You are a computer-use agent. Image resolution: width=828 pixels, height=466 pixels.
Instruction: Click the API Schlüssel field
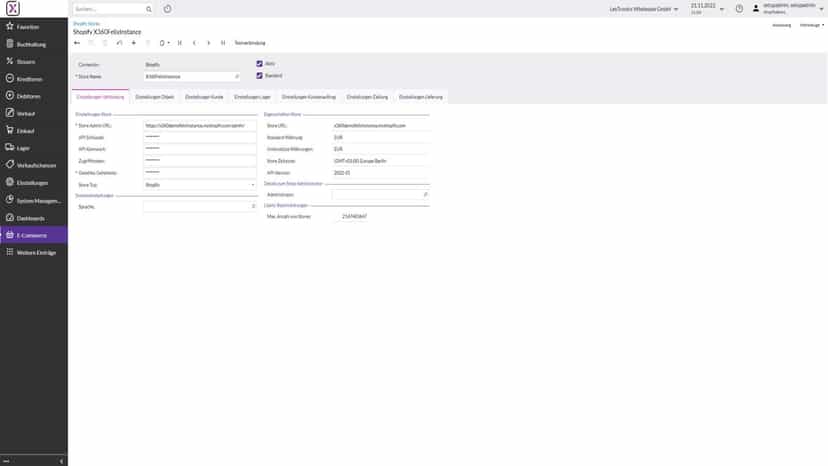[200, 137]
